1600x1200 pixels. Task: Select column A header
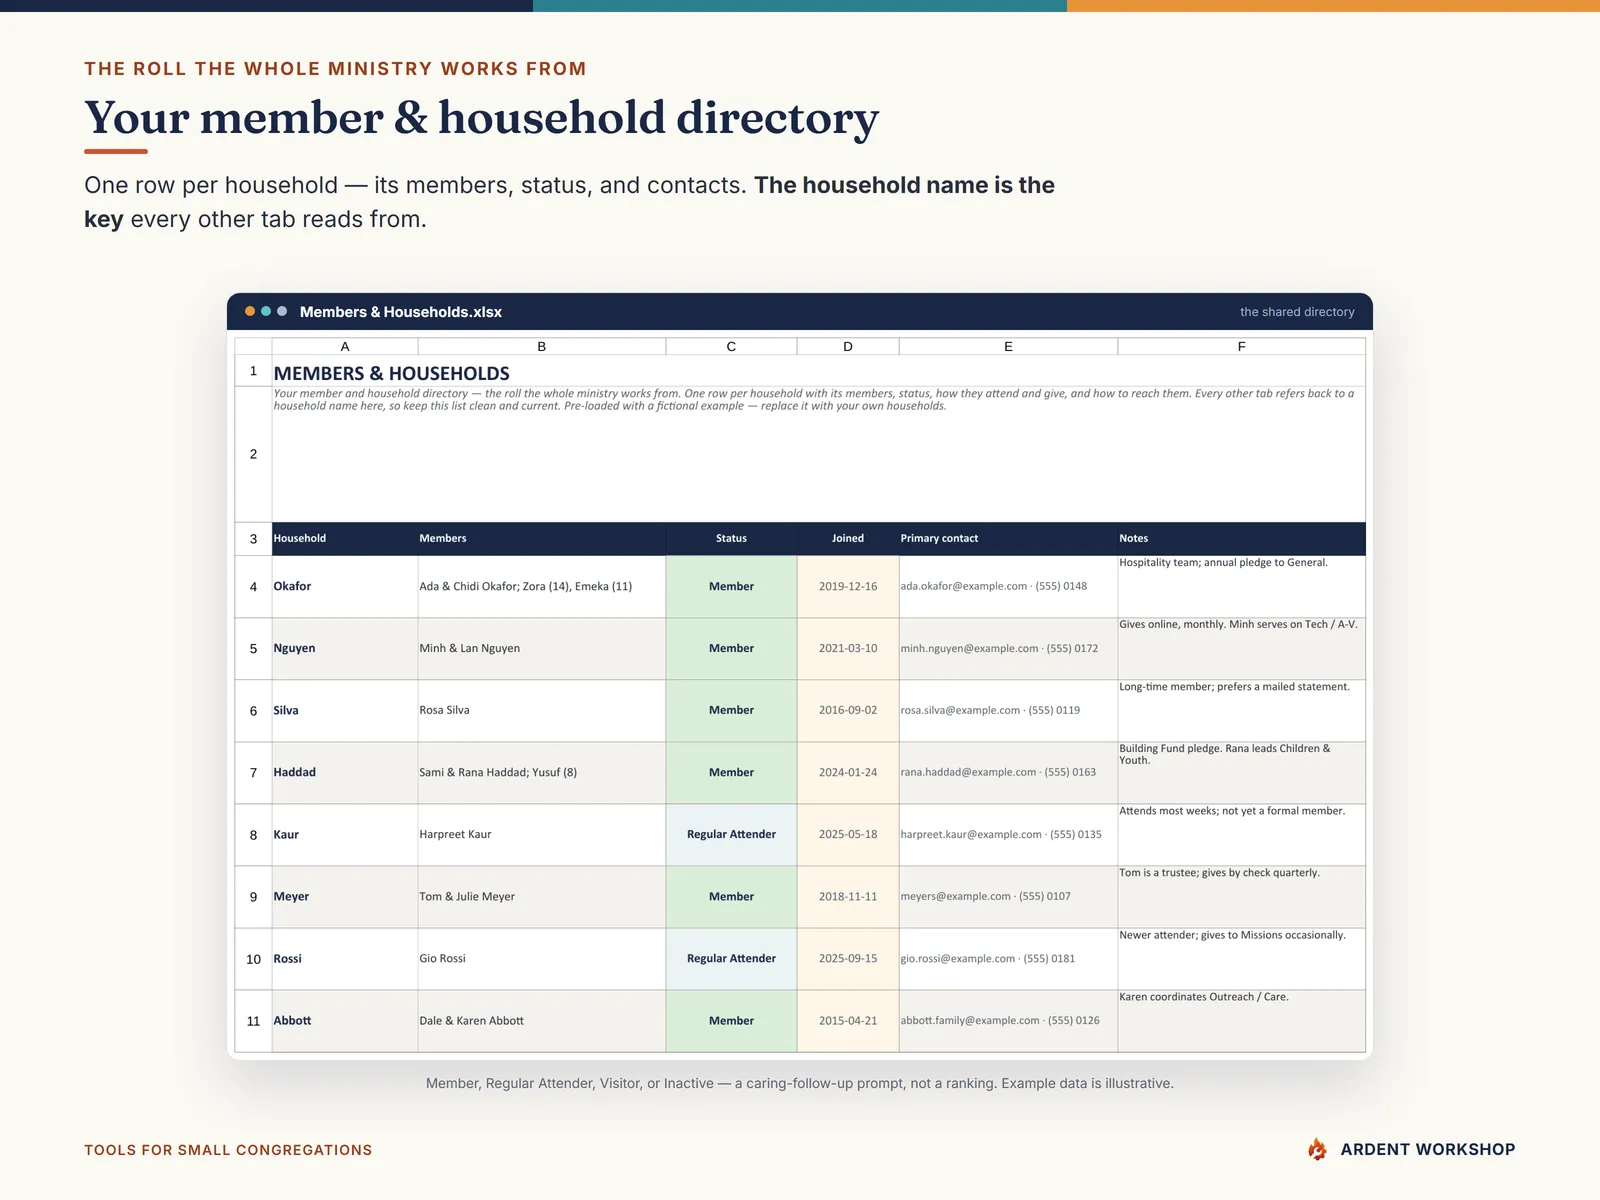pos(345,346)
